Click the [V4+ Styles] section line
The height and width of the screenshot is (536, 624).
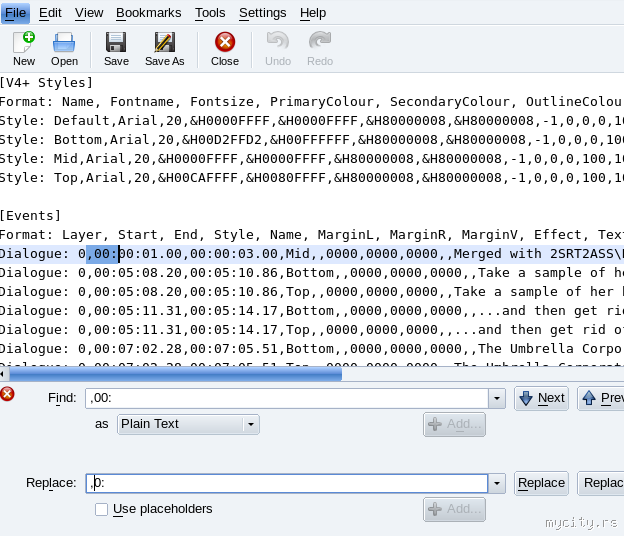pyautogui.click(x=46, y=83)
